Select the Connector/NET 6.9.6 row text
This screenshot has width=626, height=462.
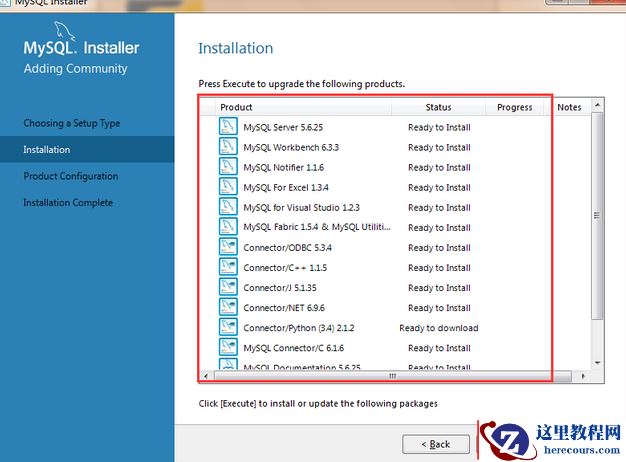point(284,308)
